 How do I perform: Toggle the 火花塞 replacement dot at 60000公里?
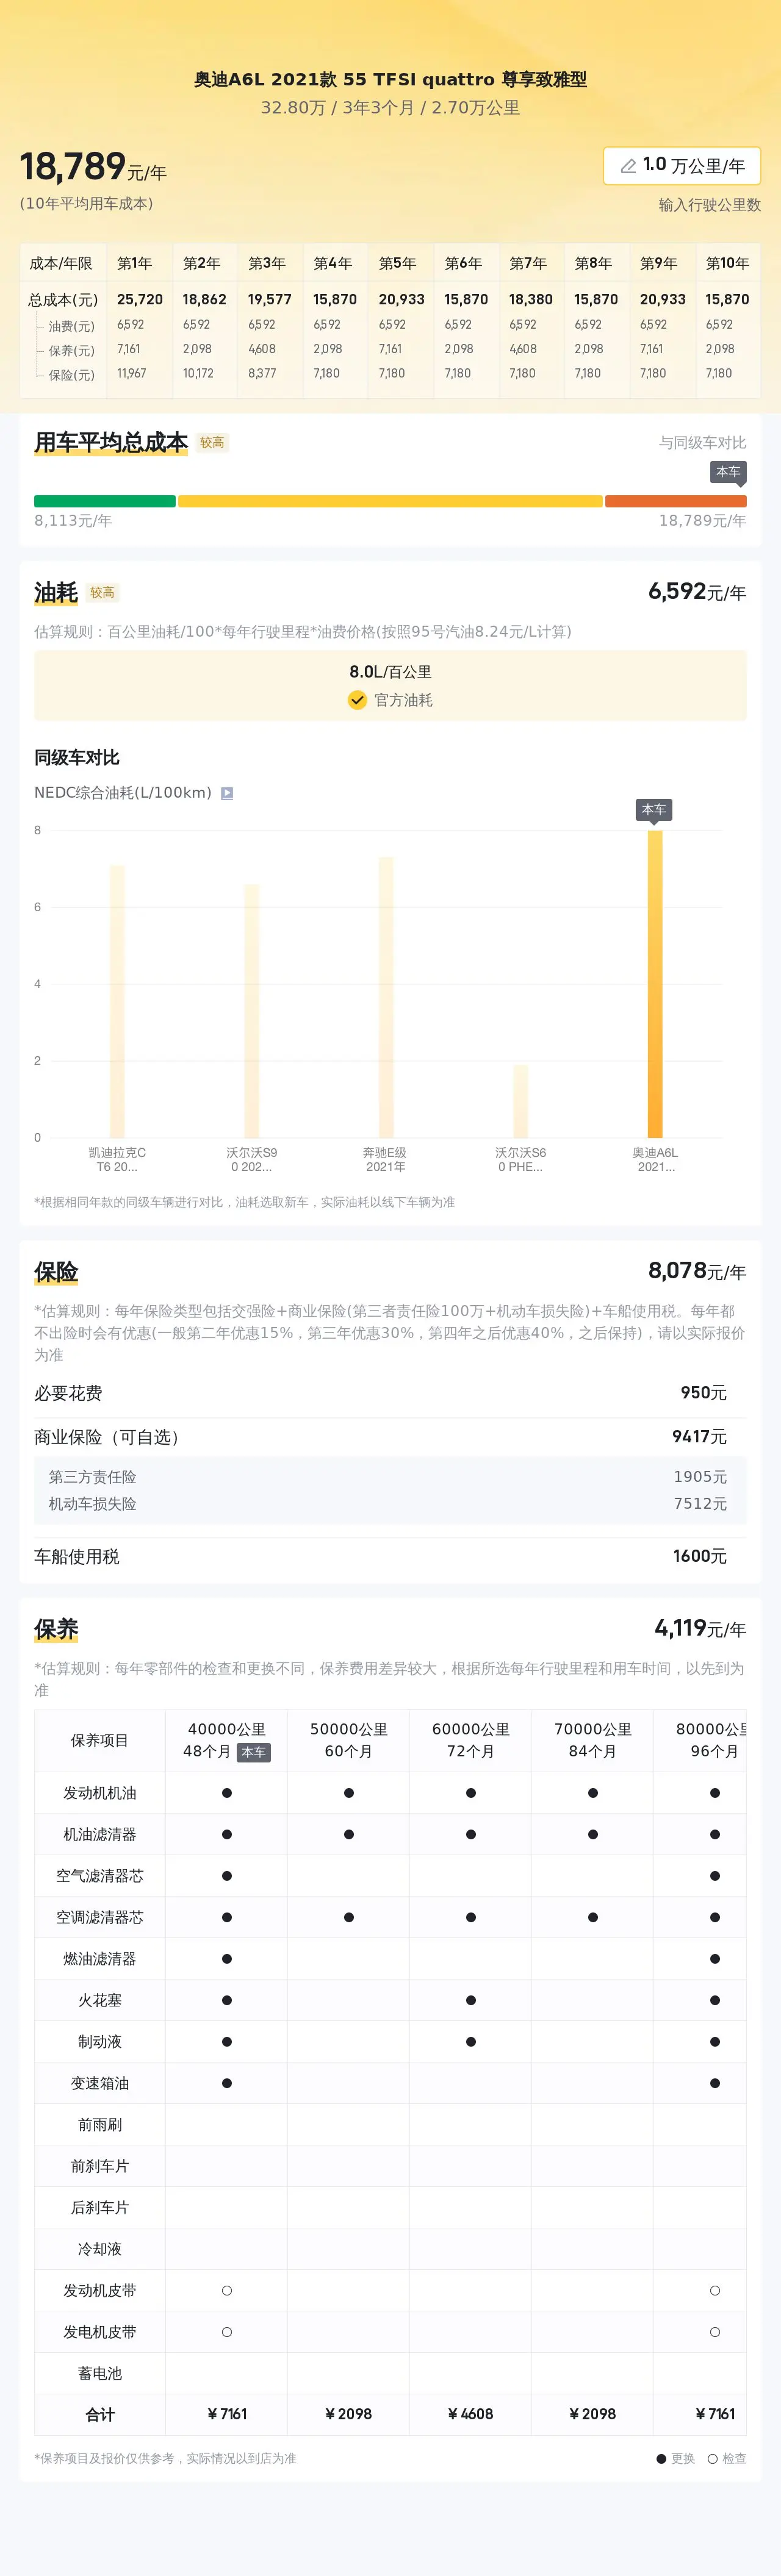click(x=470, y=2000)
